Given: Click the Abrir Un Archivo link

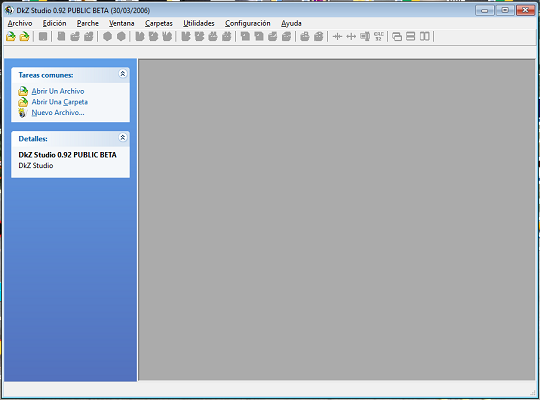Looking at the screenshot, I should [58, 91].
